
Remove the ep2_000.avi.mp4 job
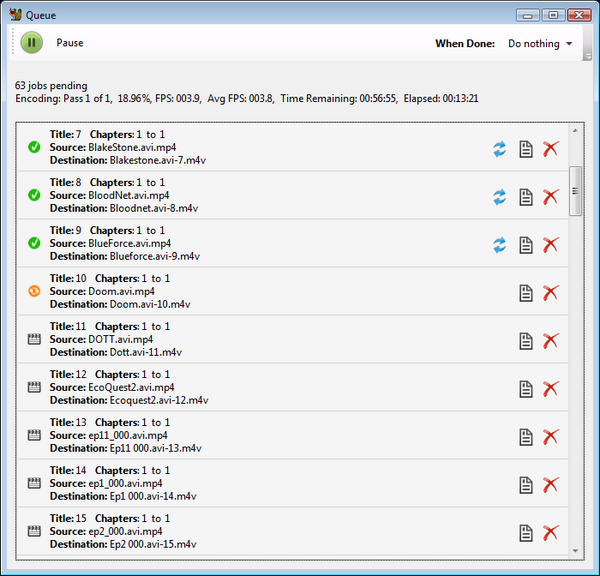[551, 533]
